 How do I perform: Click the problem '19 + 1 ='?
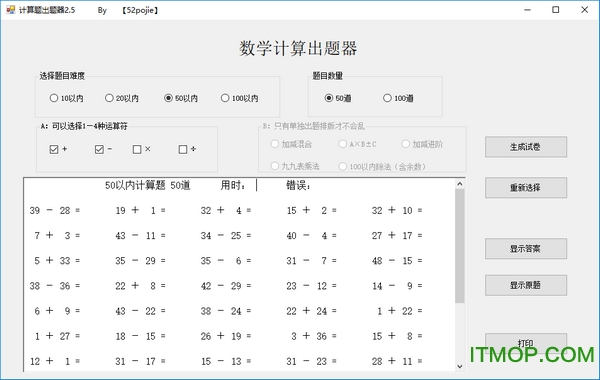[x=140, y=210]
